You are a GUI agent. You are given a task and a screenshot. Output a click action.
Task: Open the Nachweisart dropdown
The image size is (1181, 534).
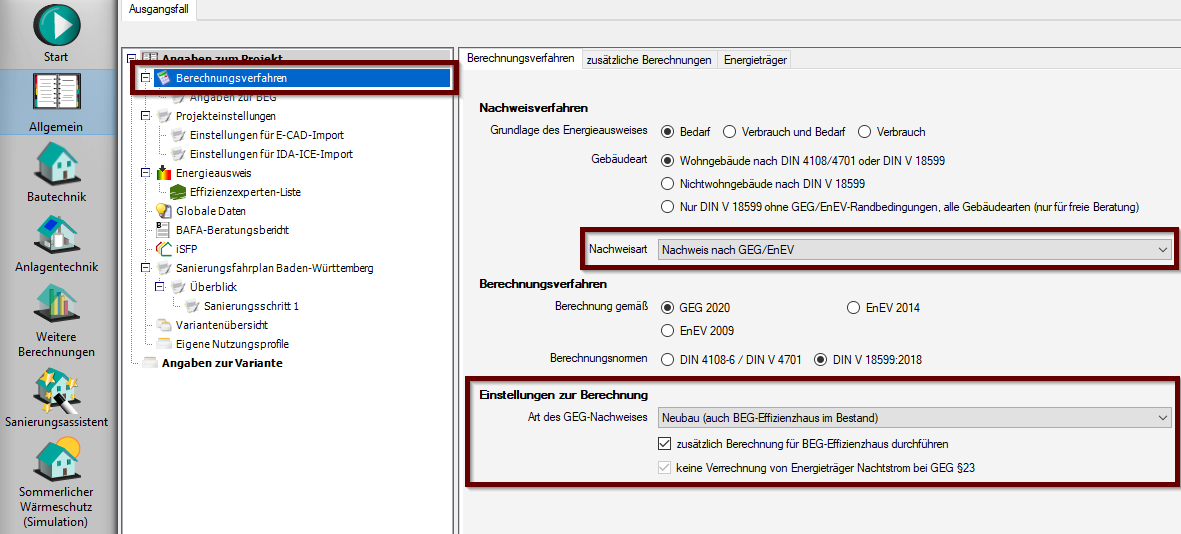click(x=915, y=249)
